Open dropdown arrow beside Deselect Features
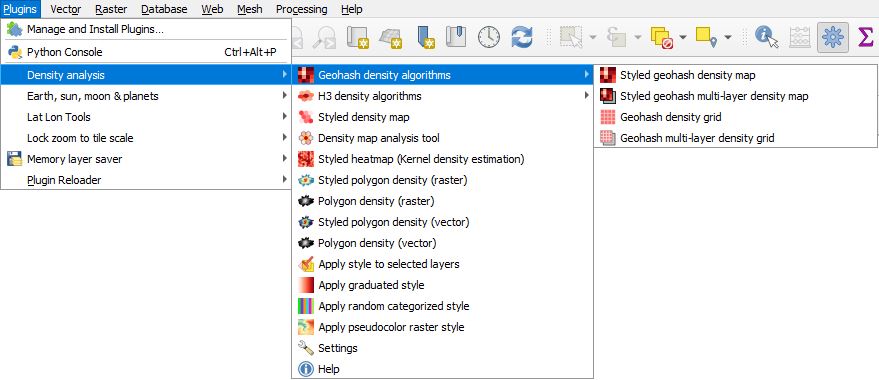879x380 pixels. pyautogui.click(x=683, y=38)
